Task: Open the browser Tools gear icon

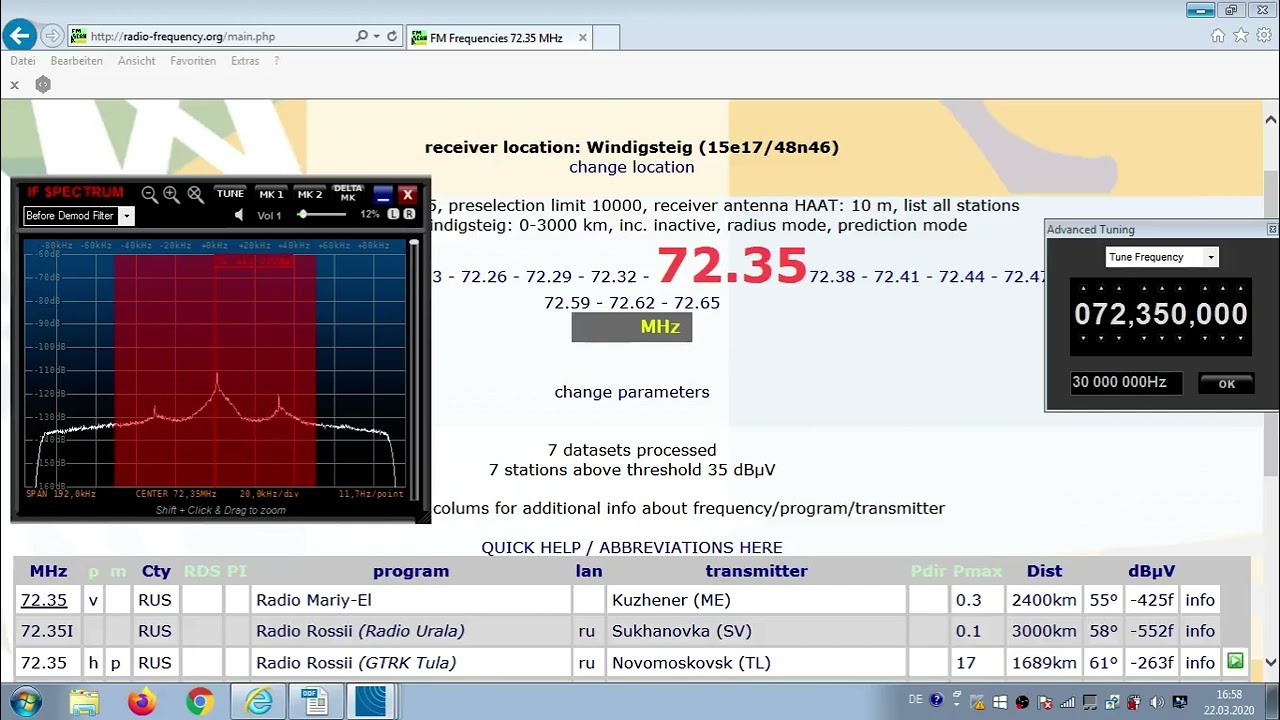Action: [1264, 36]
